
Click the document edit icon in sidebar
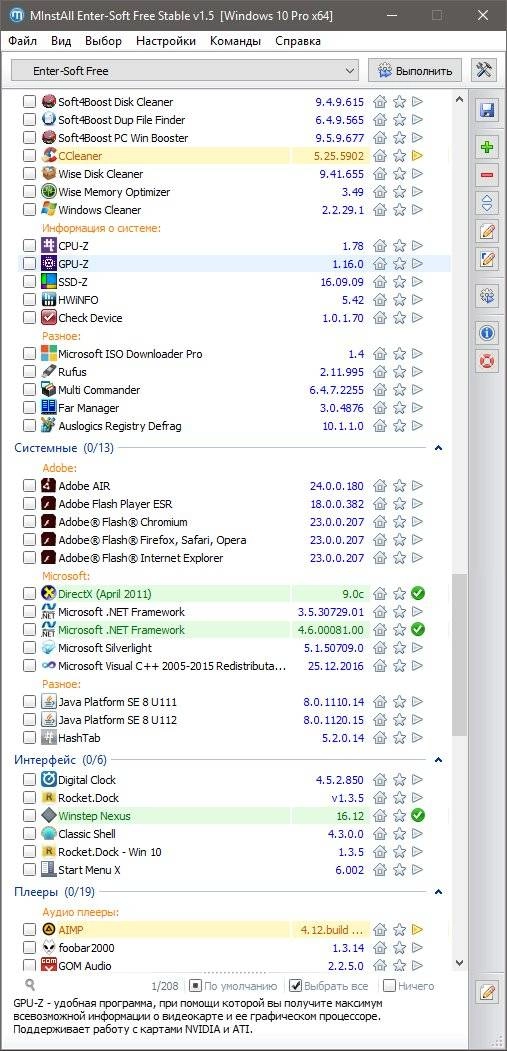[x=487, y=259]
